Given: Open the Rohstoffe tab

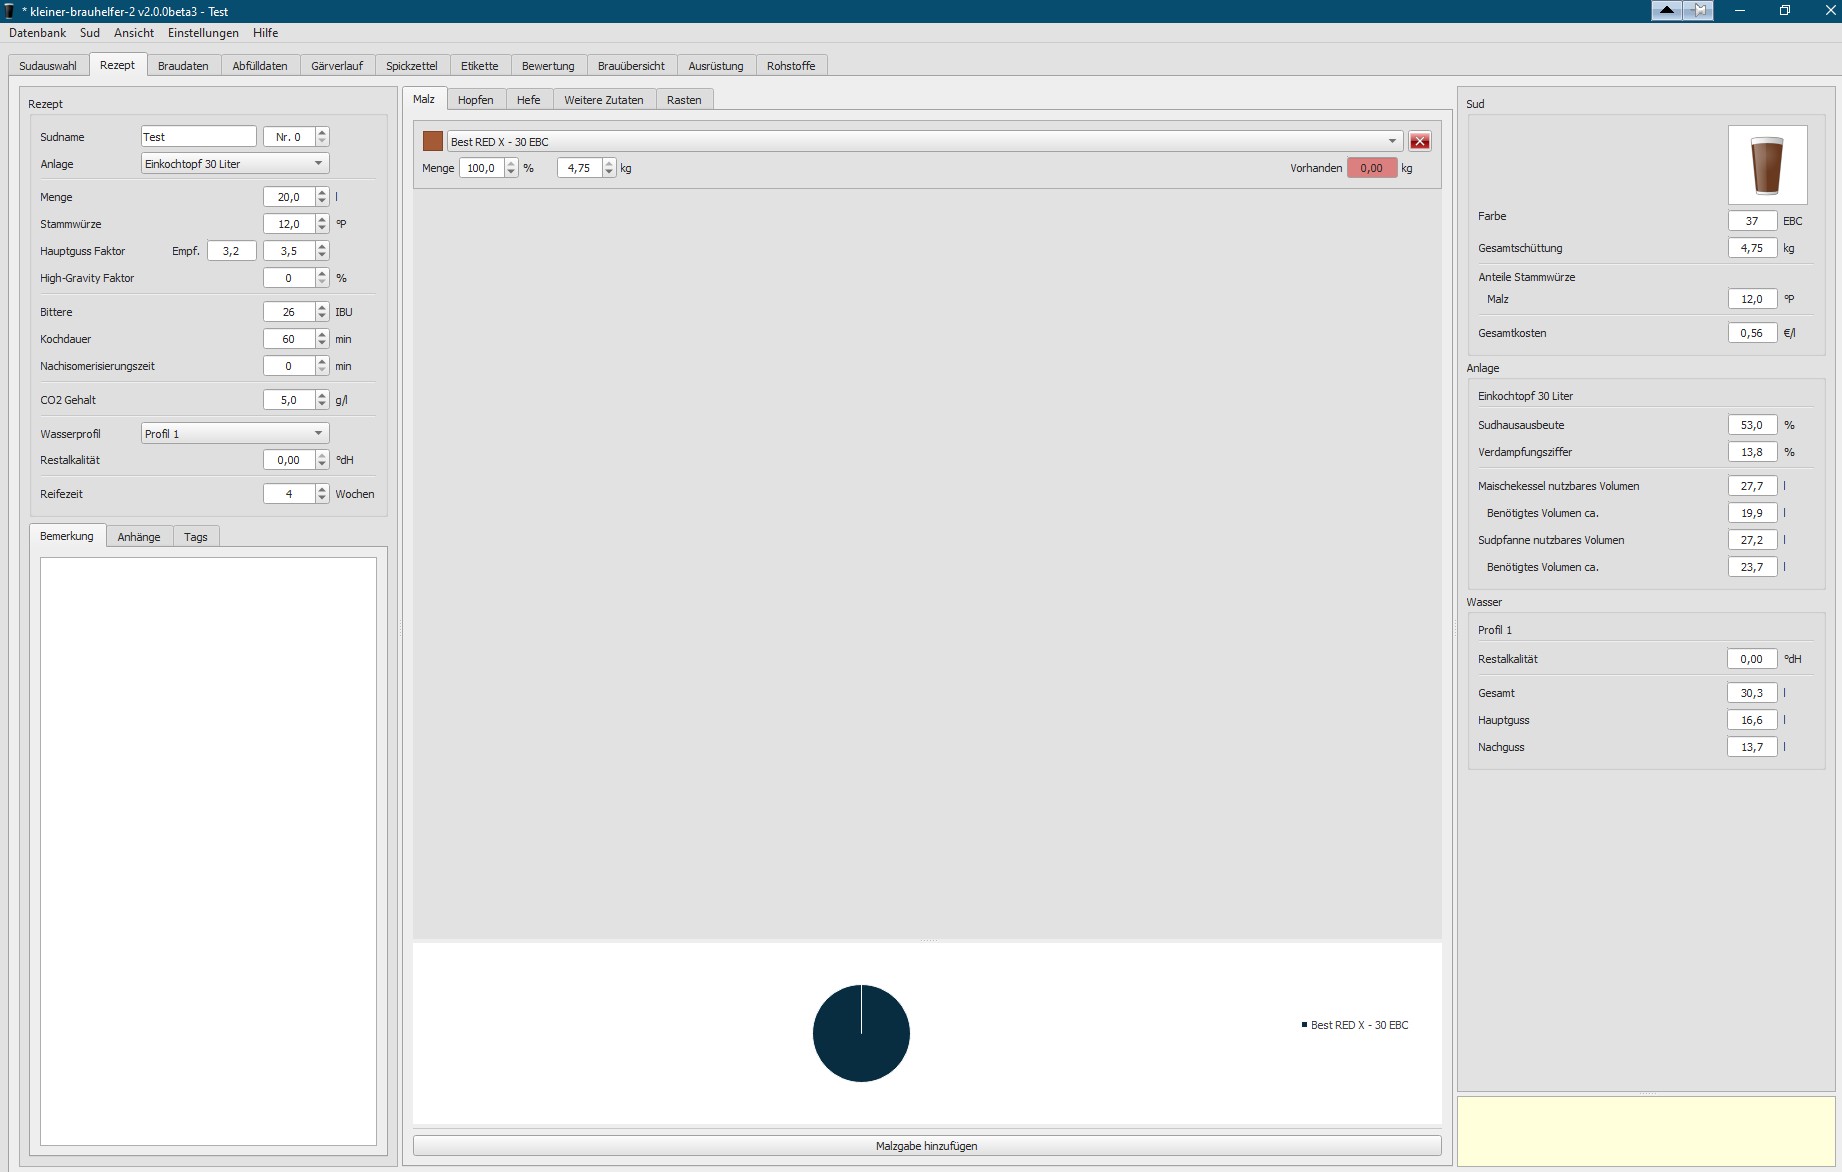Looking at the screenshot, I should point(790,66).
